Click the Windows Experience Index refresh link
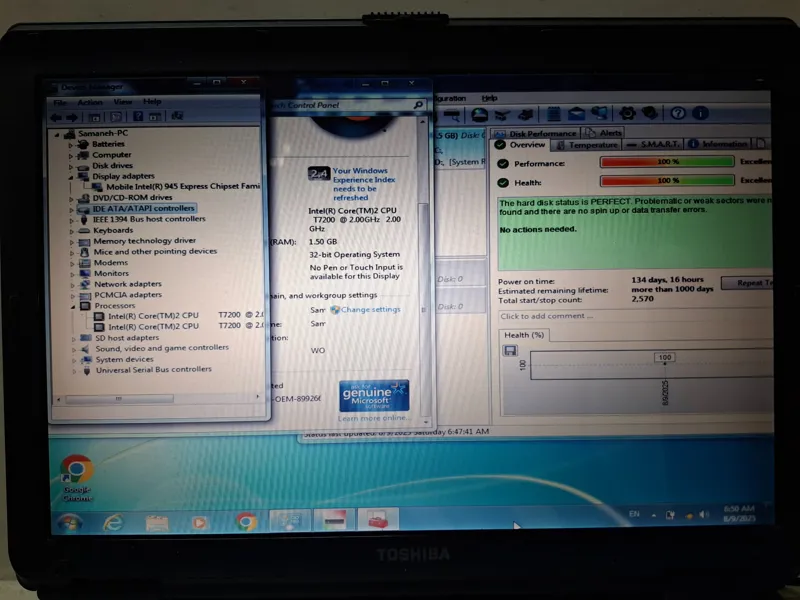The width and height of the screenshot is (800, 600). (364, 184)
